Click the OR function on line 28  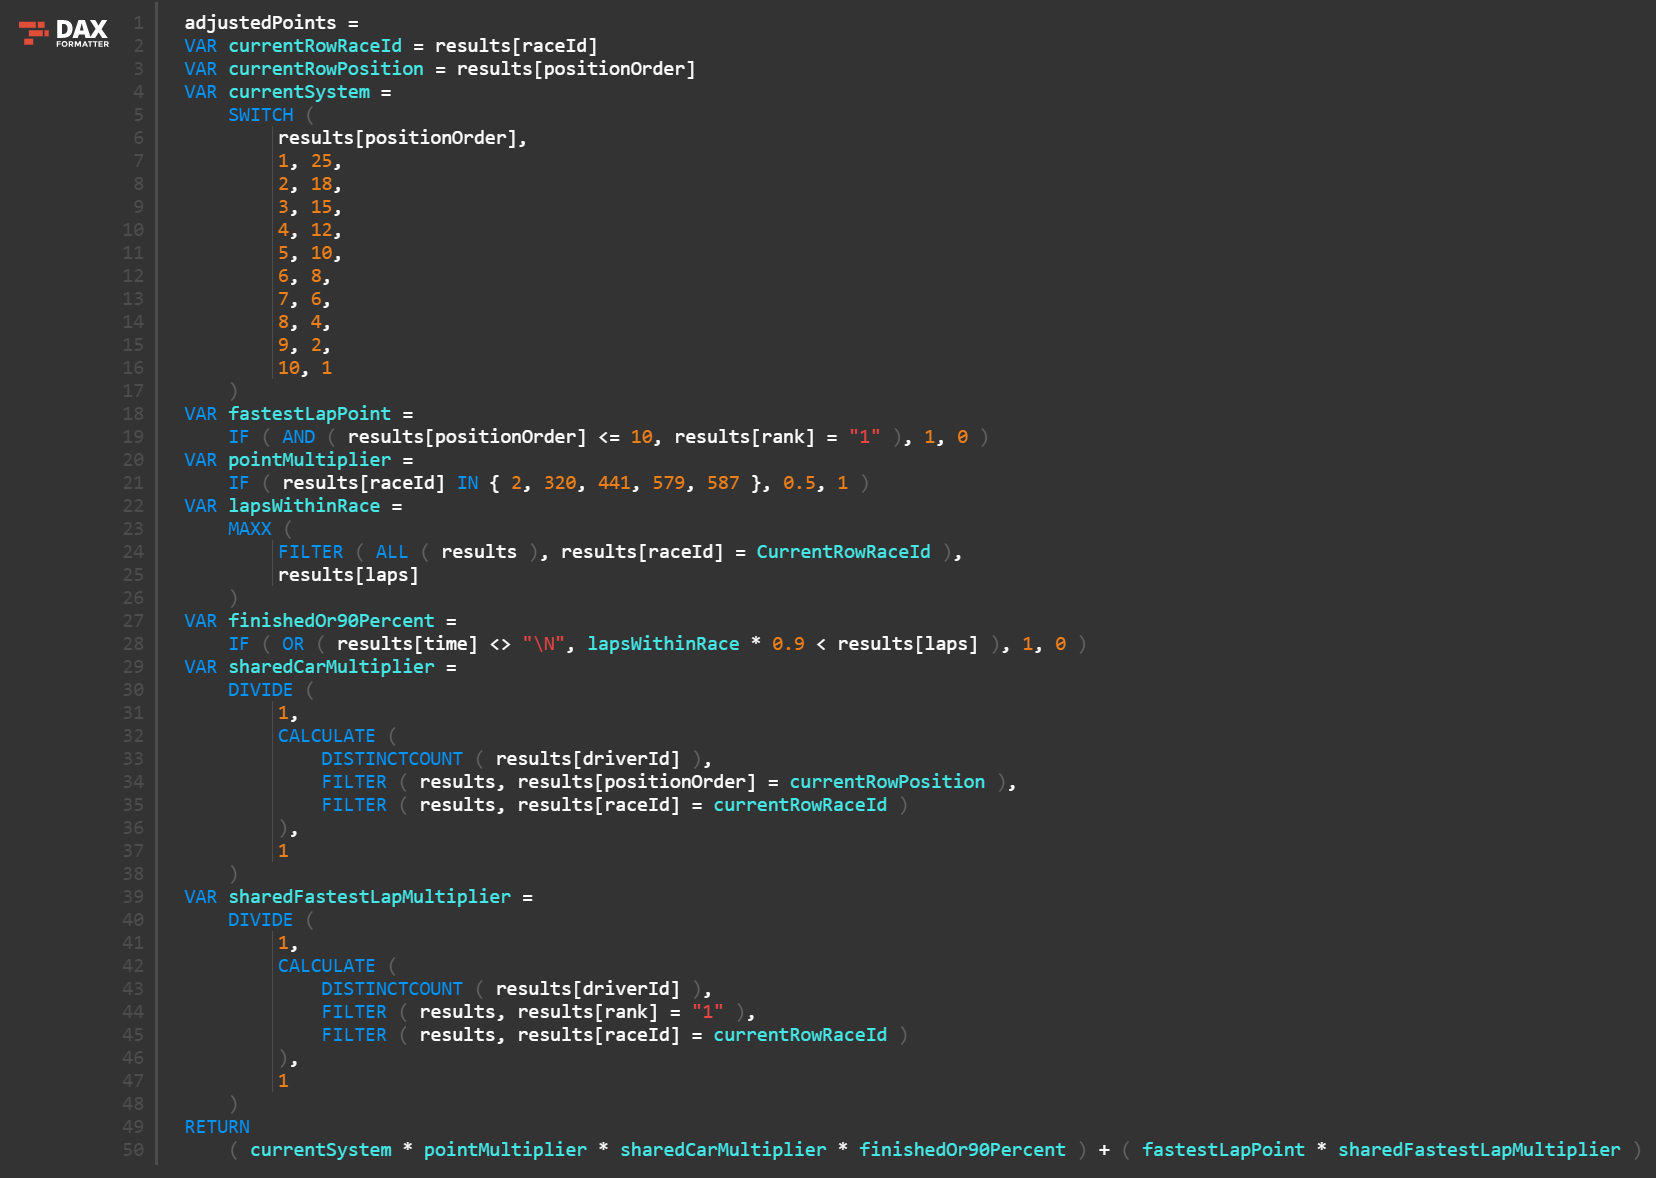(292, 644)
